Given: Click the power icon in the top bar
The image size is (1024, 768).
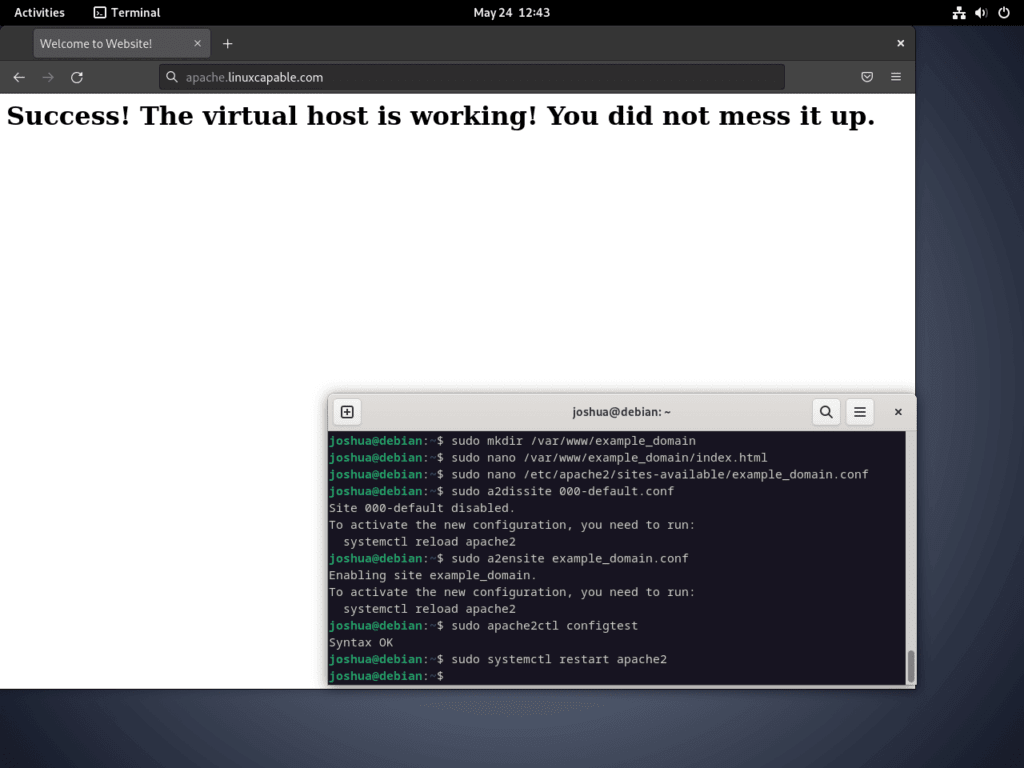Looking at the screenshot, I should (x=1003, y=12).
